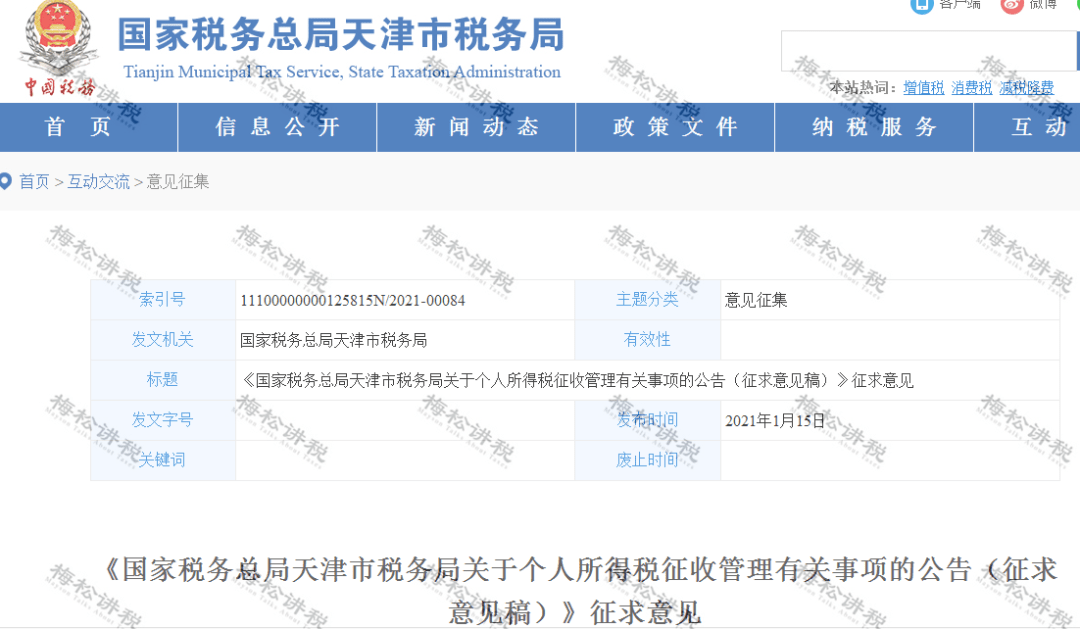Open the 微博 Weibo icon
This screenshot has width=1080, height=629.
[1012, 5]
